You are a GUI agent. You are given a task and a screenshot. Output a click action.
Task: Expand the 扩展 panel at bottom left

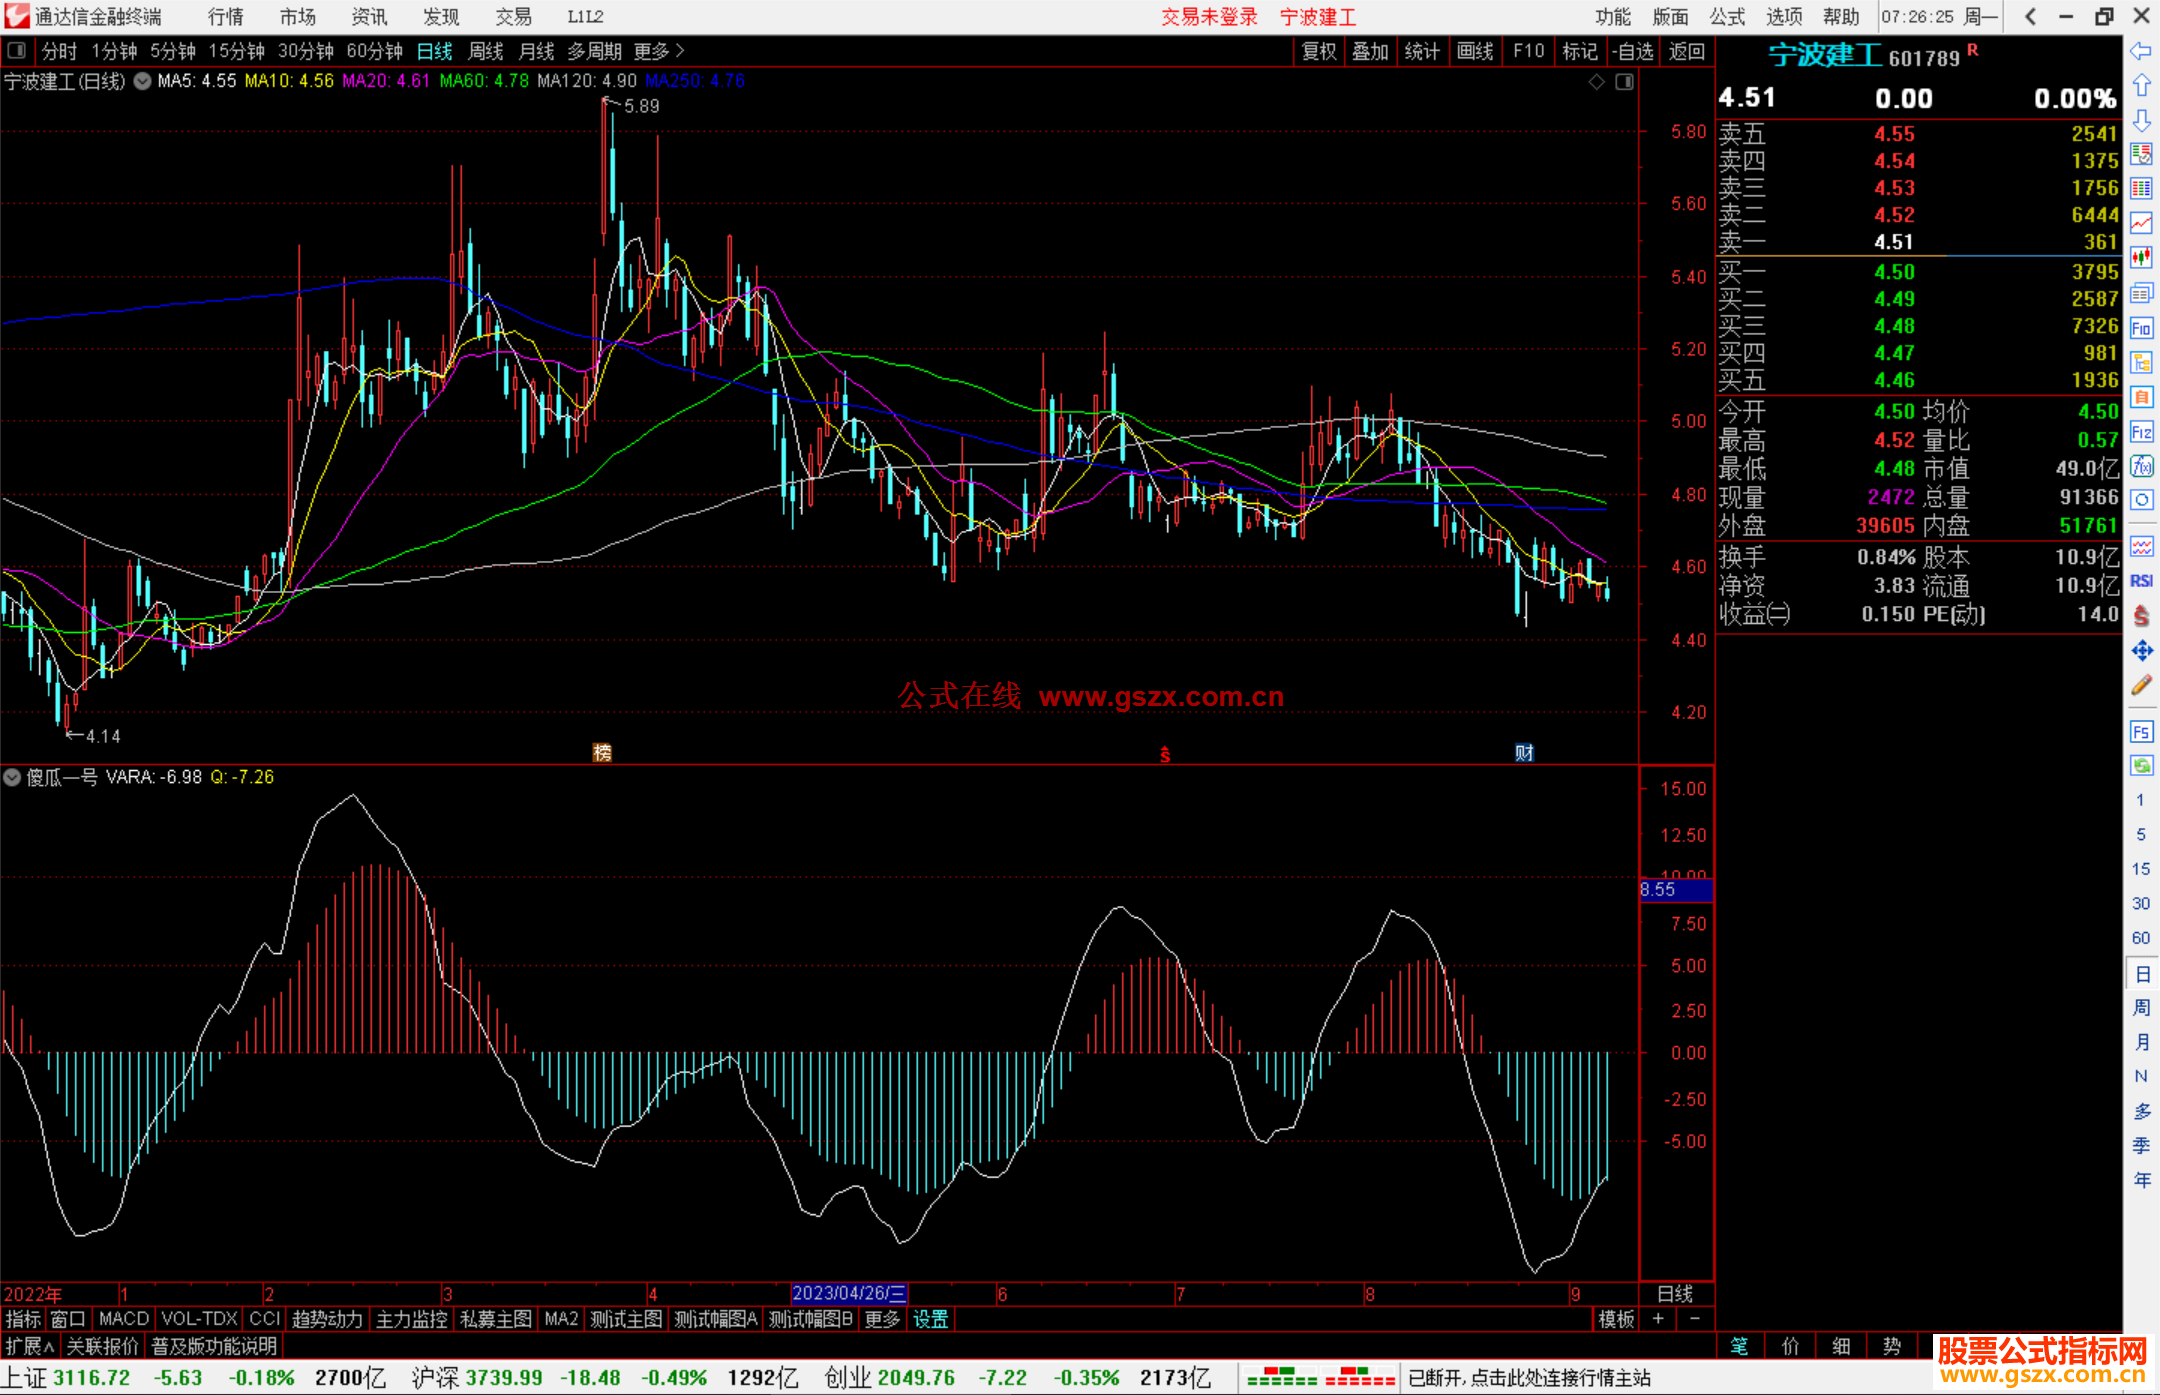pyautogui.click(x=29, y=1346)
